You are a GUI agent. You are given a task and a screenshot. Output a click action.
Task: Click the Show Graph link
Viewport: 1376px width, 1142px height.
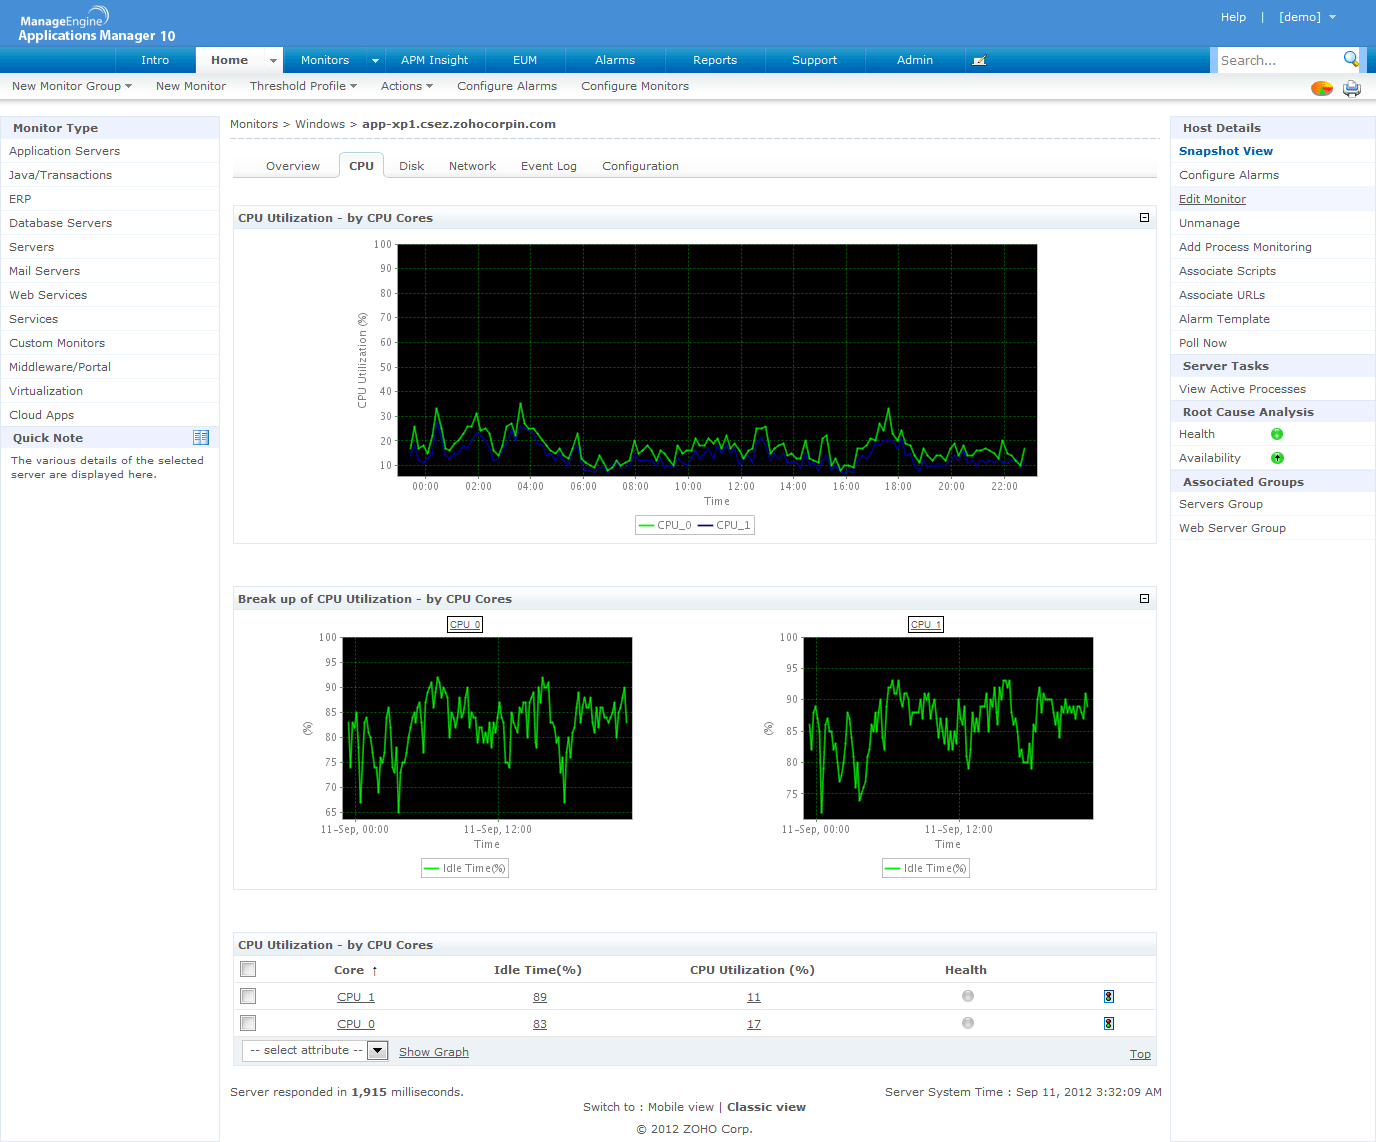(x=433, y=1052)
